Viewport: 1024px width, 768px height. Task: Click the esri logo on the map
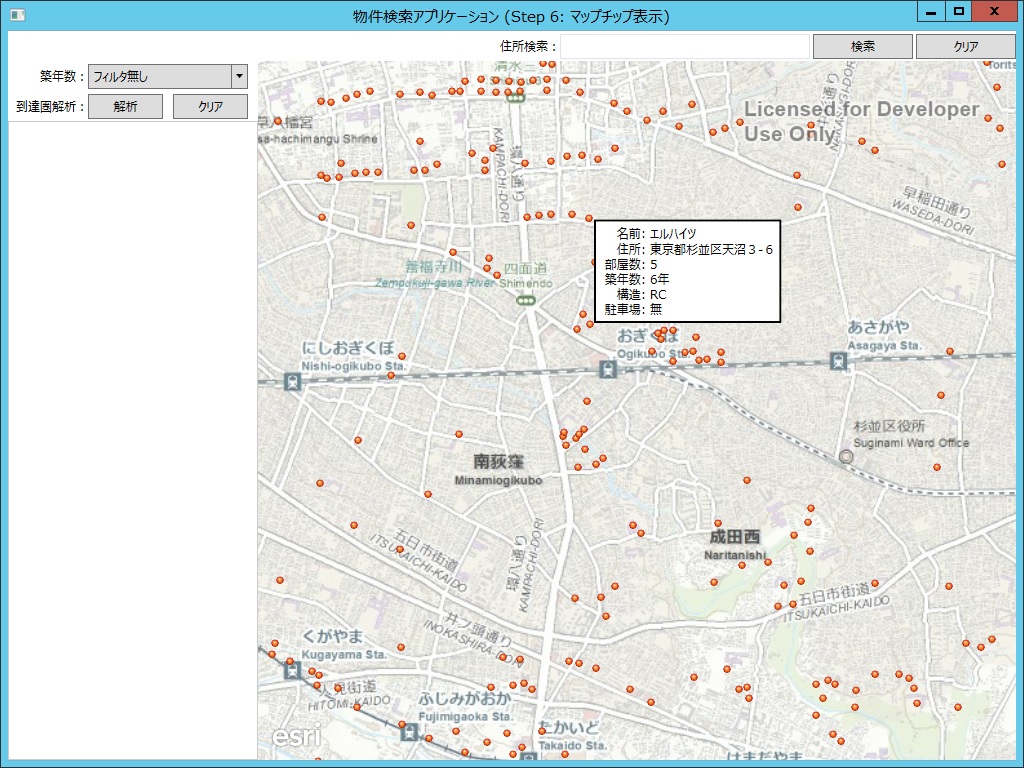click(296, 736)
